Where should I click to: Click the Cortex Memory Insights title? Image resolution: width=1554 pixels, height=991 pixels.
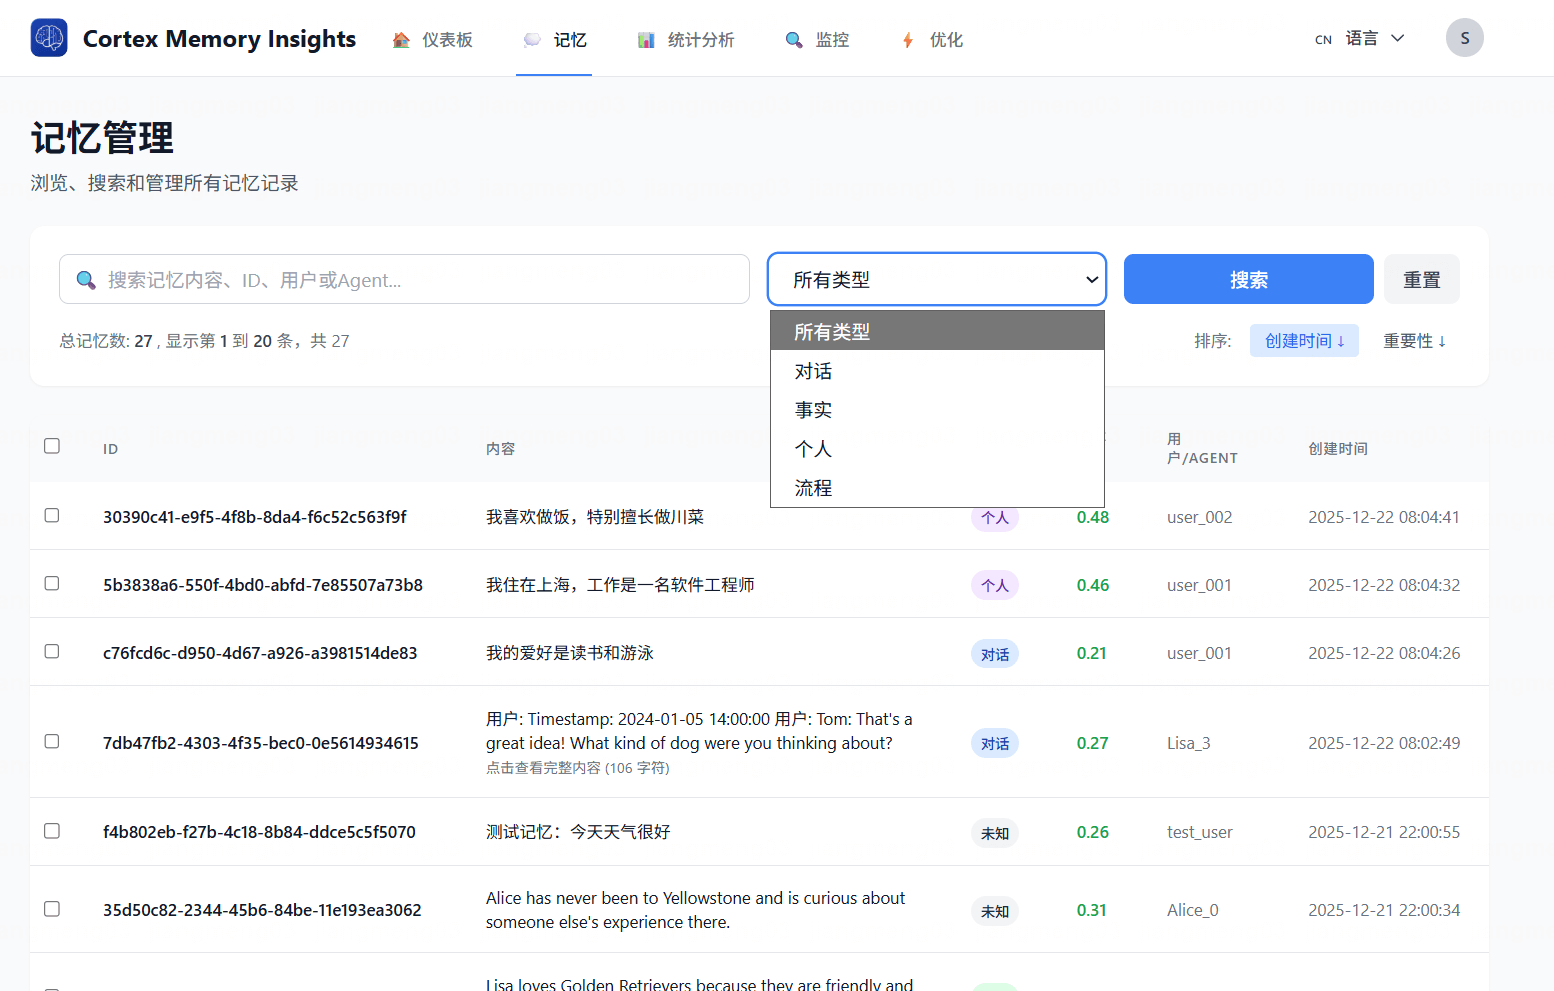[219, 39]
